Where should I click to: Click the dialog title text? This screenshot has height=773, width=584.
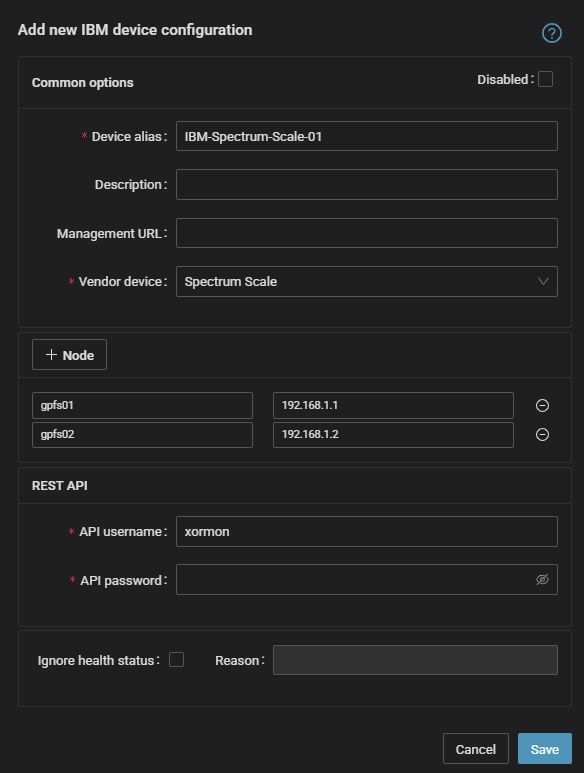click(135, 30)
